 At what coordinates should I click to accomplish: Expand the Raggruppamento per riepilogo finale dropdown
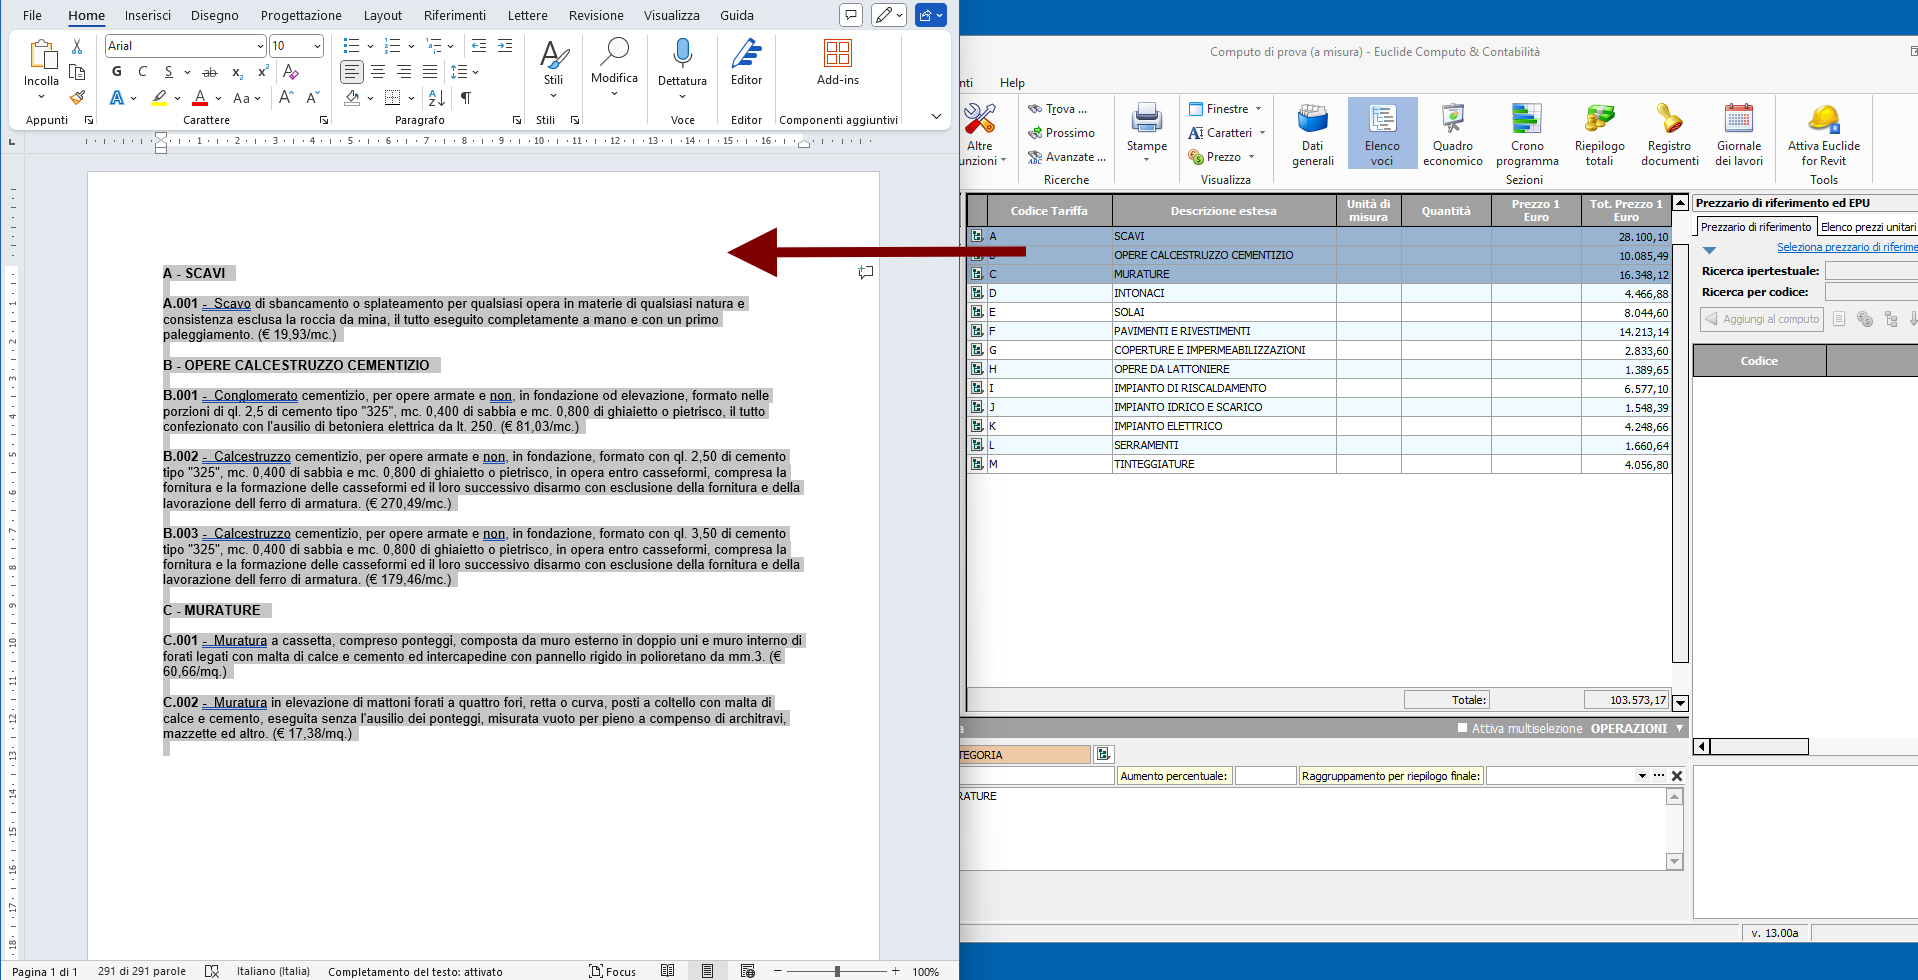pos(1641,776)
